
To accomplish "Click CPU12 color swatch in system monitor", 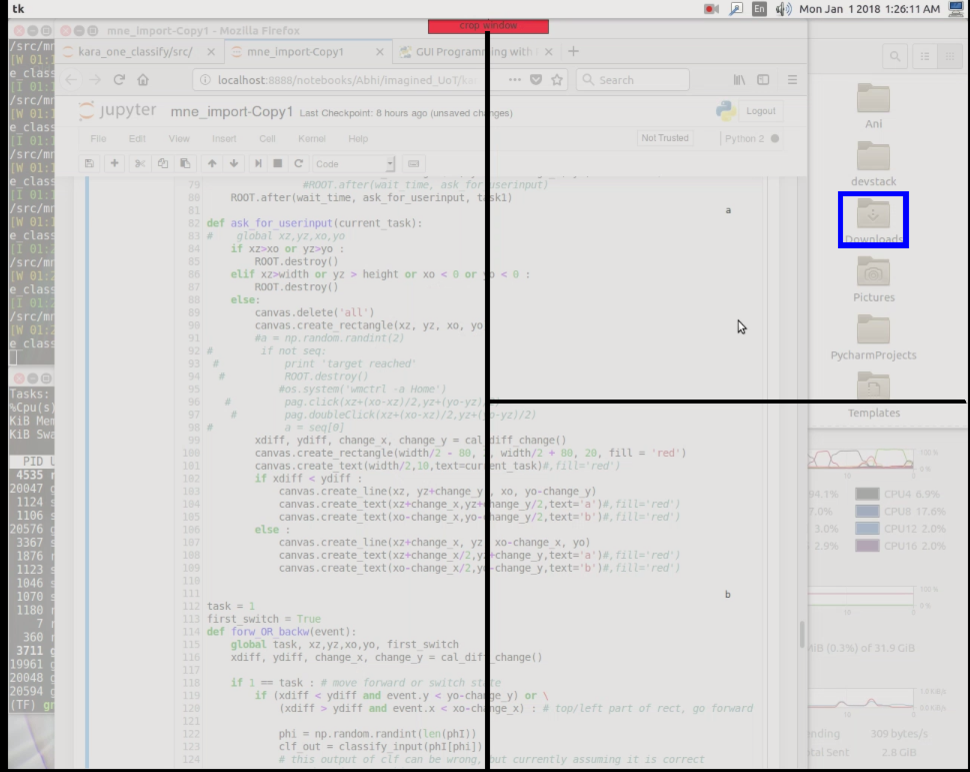I will (x=867, y=528).
